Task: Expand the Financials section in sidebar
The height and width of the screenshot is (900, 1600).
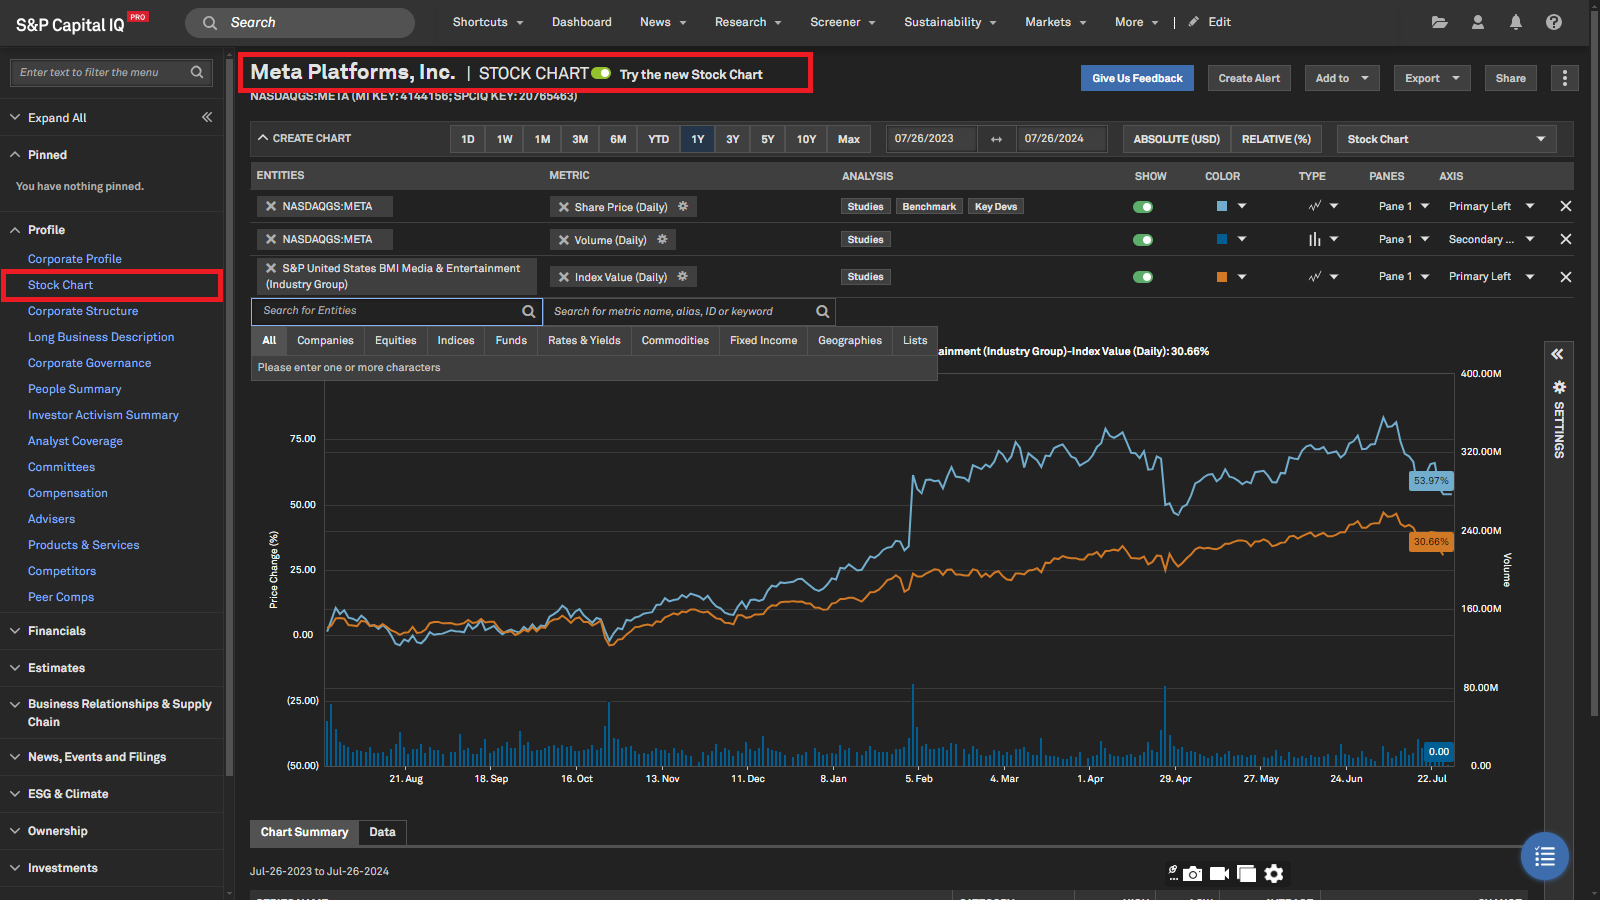Action: (57, 631)
